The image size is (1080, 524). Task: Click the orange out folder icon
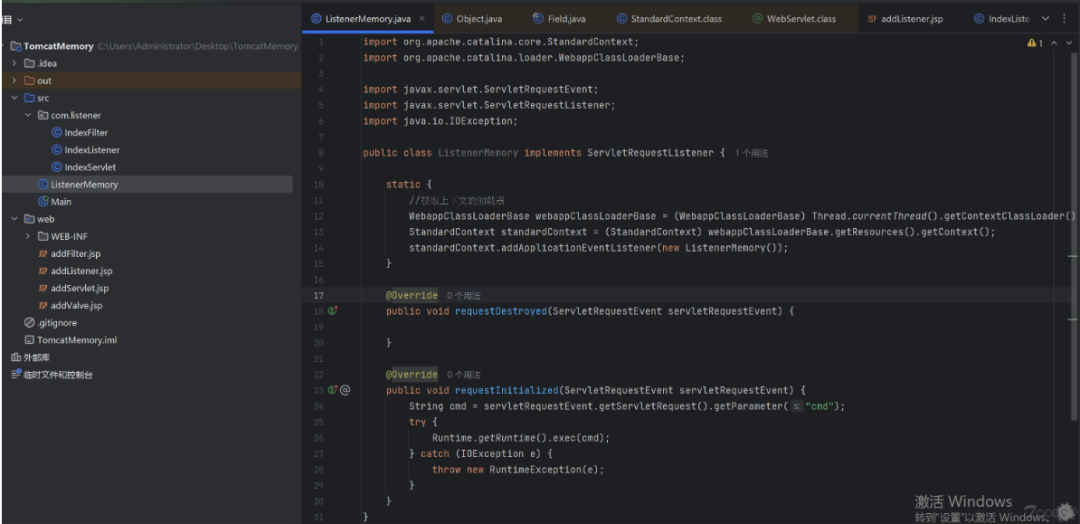pyautogui.click(x=29, y=81)
